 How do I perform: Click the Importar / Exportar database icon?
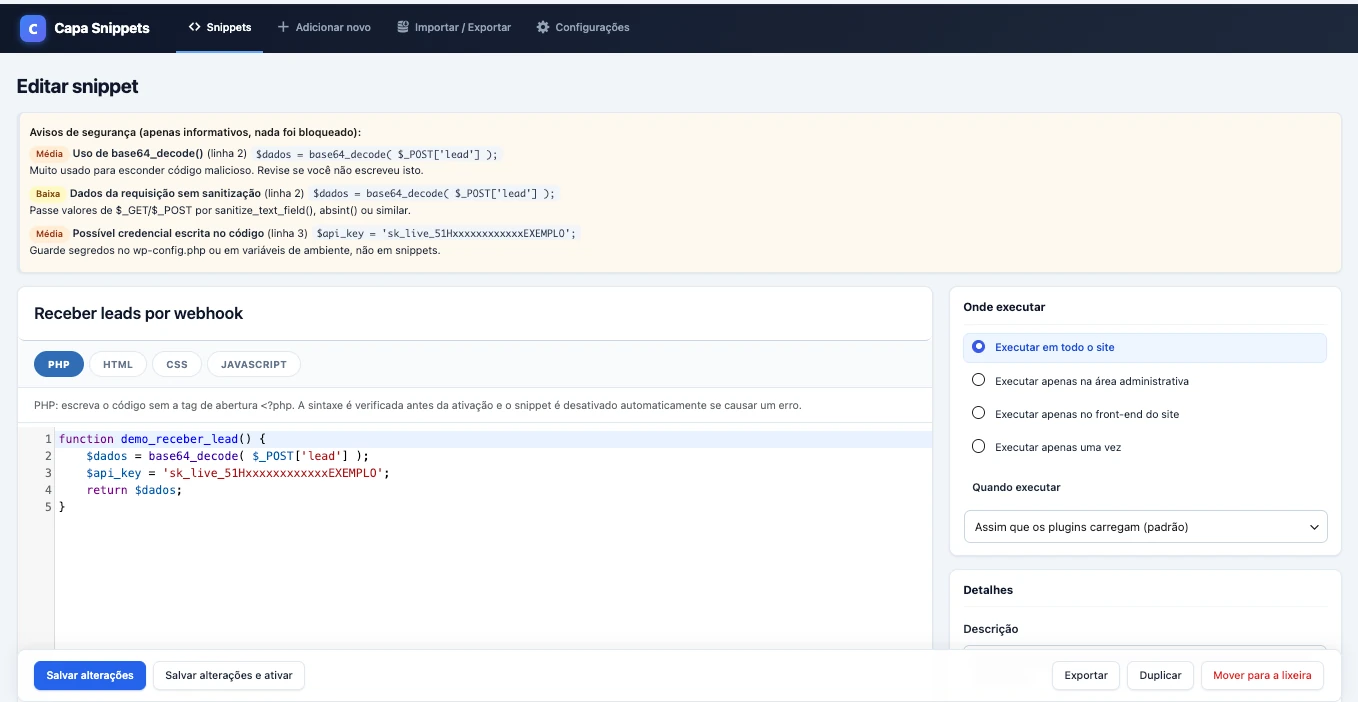402,27
